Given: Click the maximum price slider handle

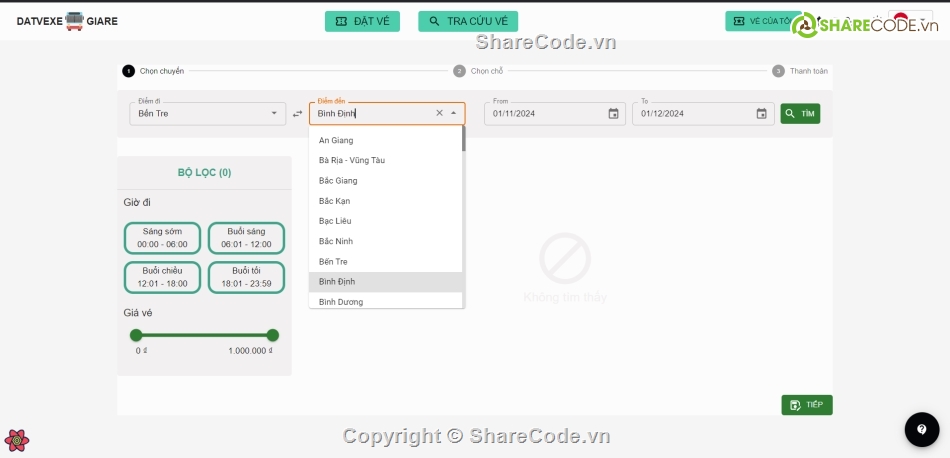Looking at the screenshot, I should click(x=273, y=335).
